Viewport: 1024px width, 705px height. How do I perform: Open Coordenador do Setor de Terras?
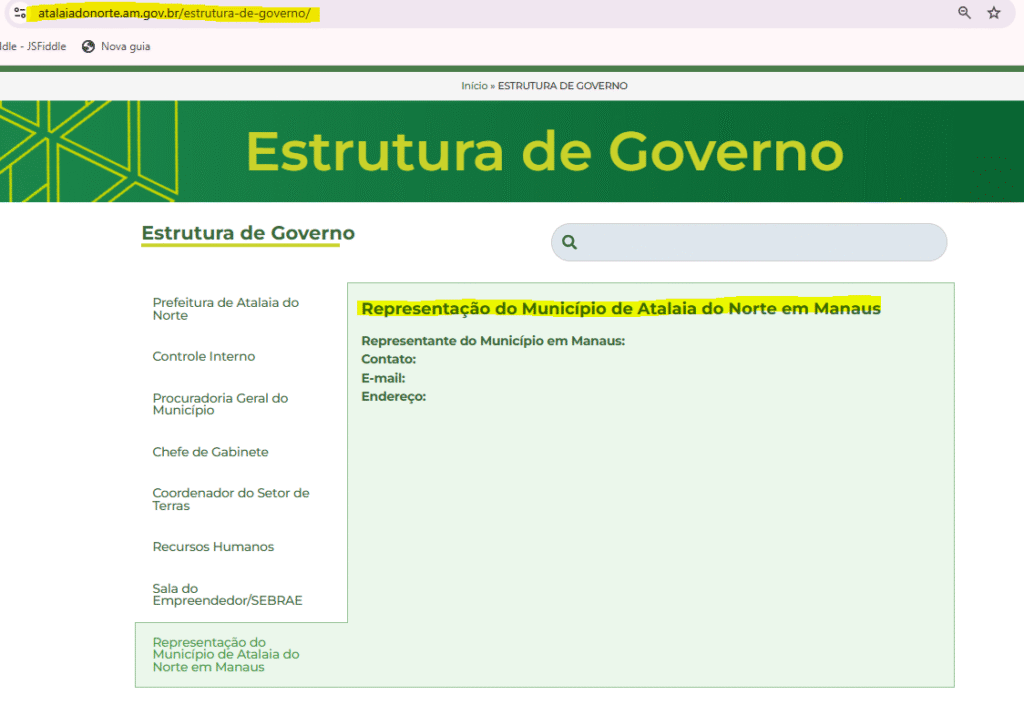(231, 499)
